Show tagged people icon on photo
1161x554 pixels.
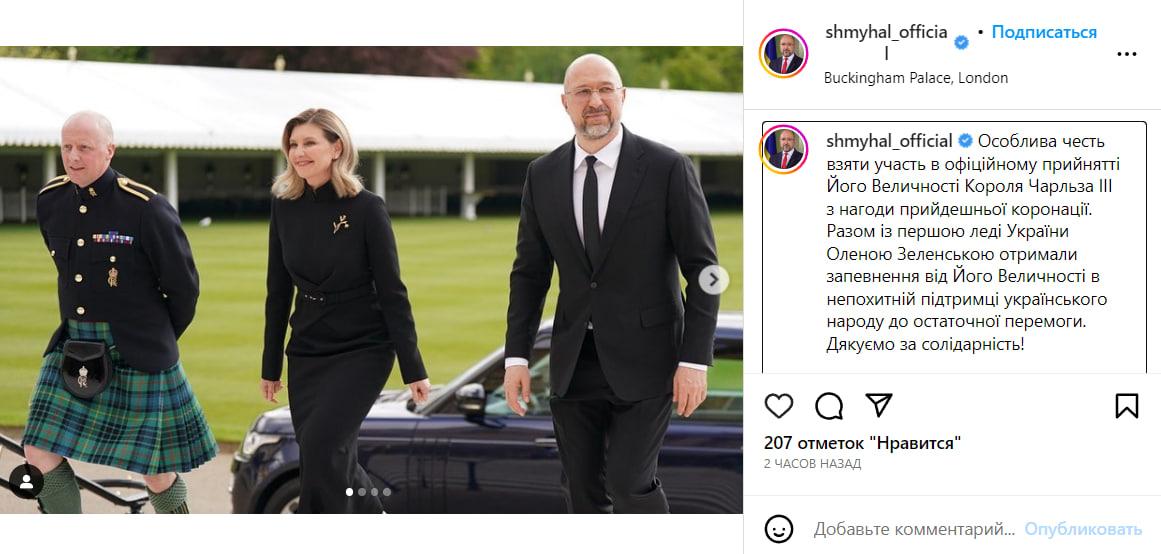[26, 481]
